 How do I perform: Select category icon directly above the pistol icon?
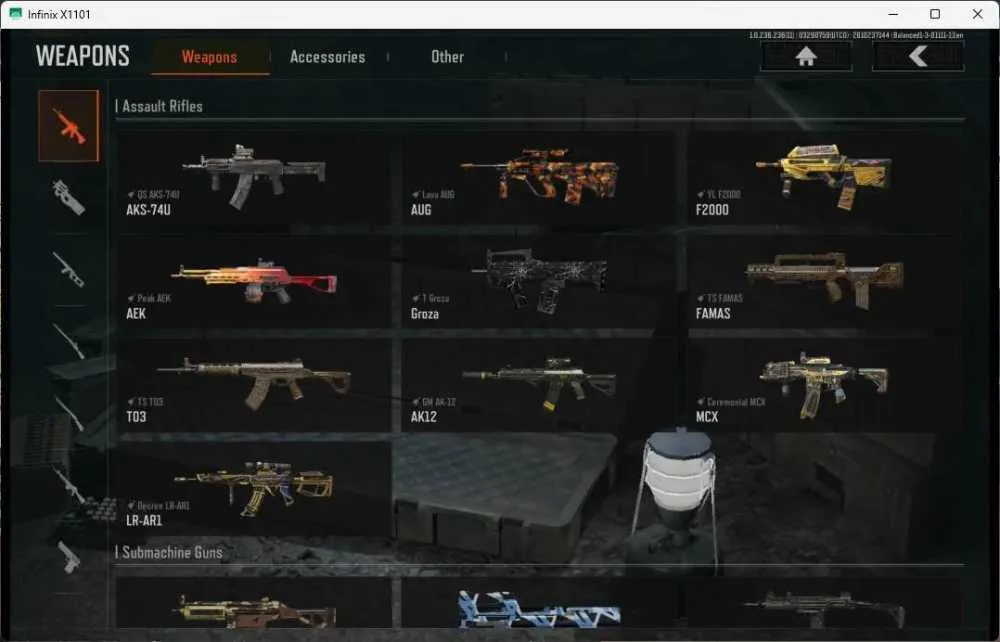click(68, 486)
